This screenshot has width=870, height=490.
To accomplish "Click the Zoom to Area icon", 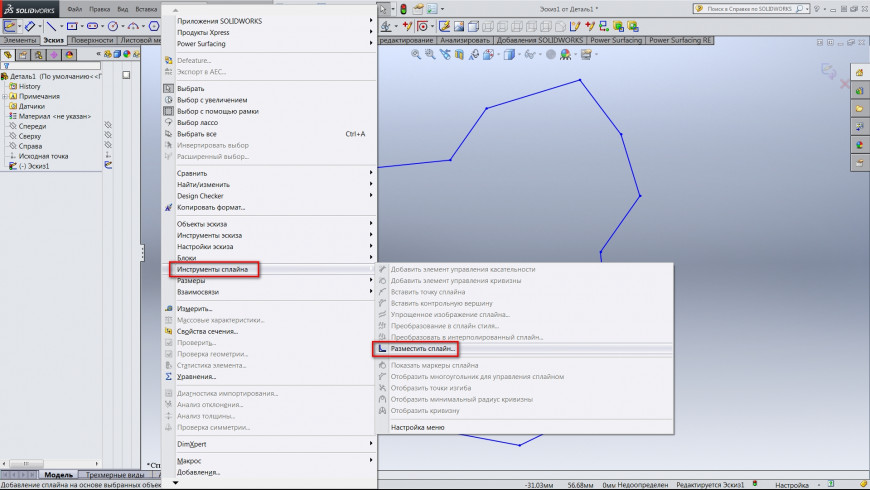I will tap(430, 54).
